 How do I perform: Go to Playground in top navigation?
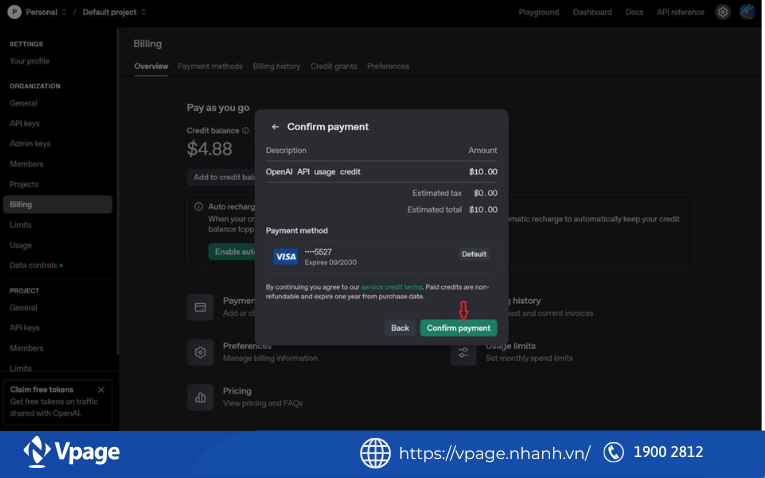[x=539, y=12]
